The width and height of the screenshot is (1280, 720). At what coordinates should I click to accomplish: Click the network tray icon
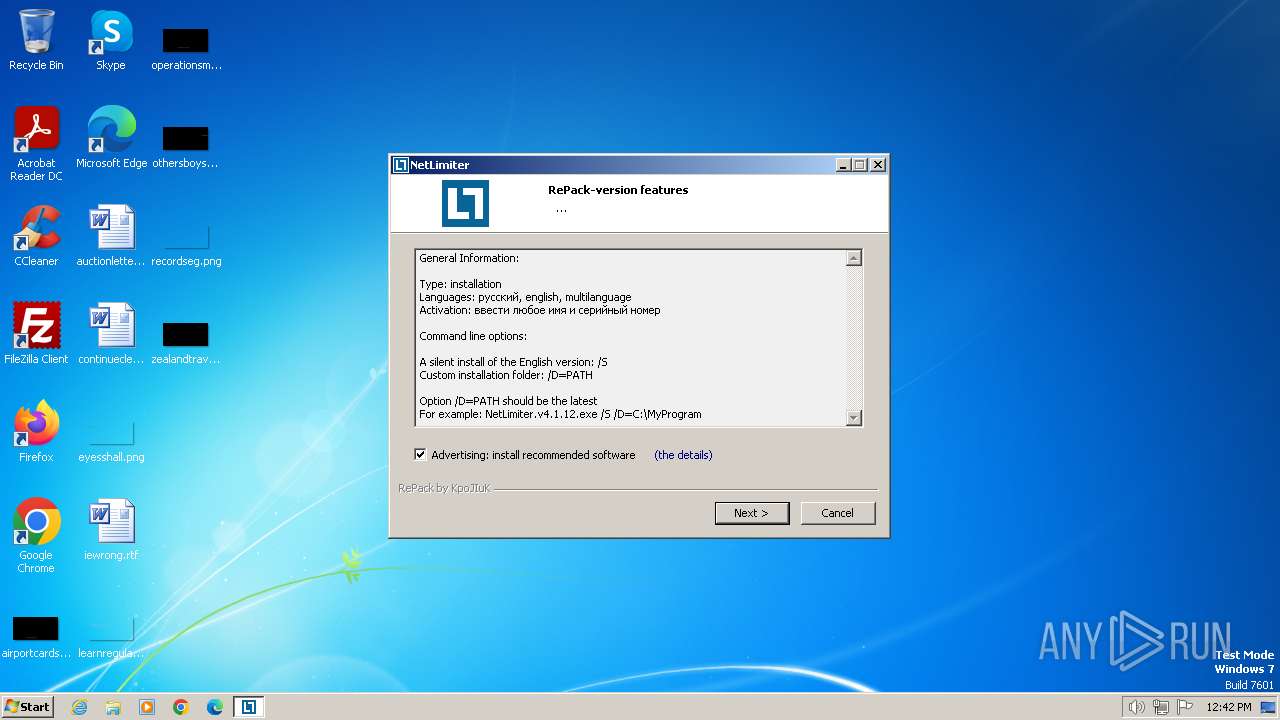[1161, 707]
